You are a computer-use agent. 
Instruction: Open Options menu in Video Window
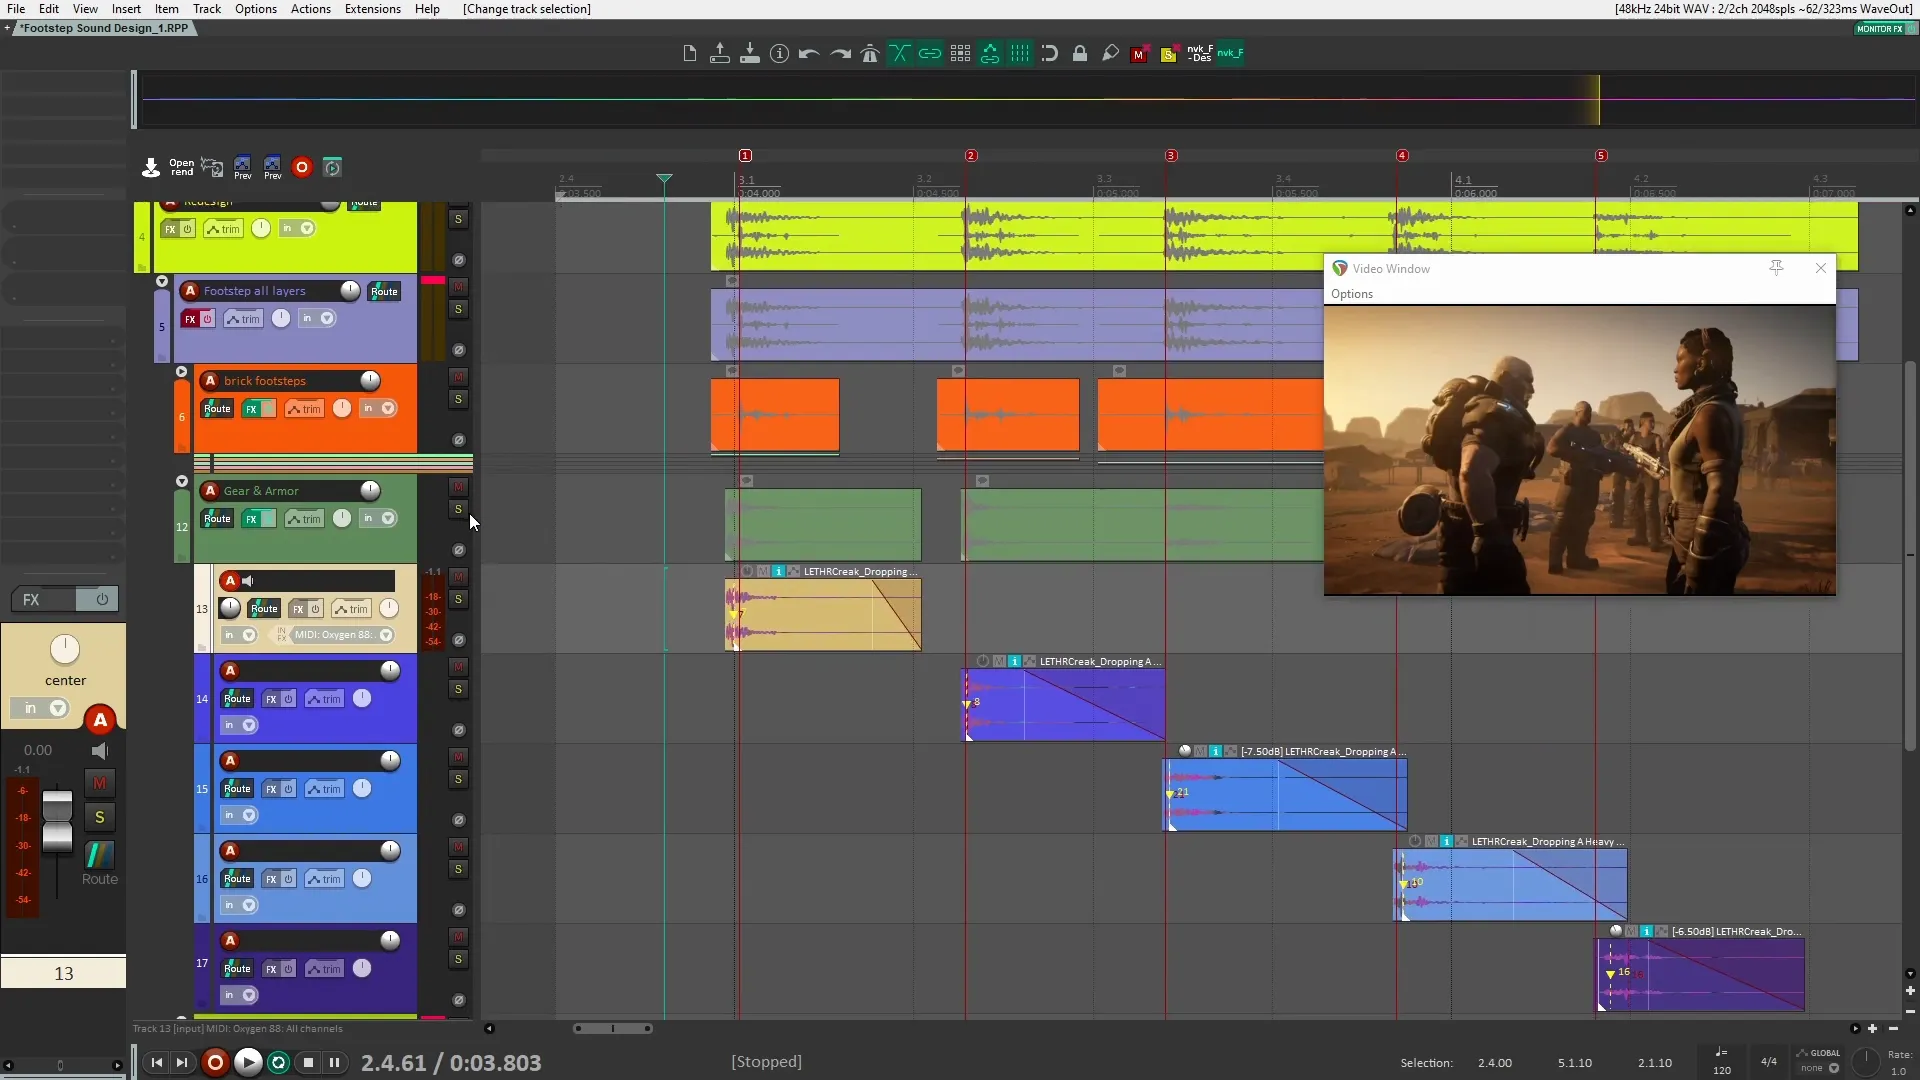click(1352, 294)
